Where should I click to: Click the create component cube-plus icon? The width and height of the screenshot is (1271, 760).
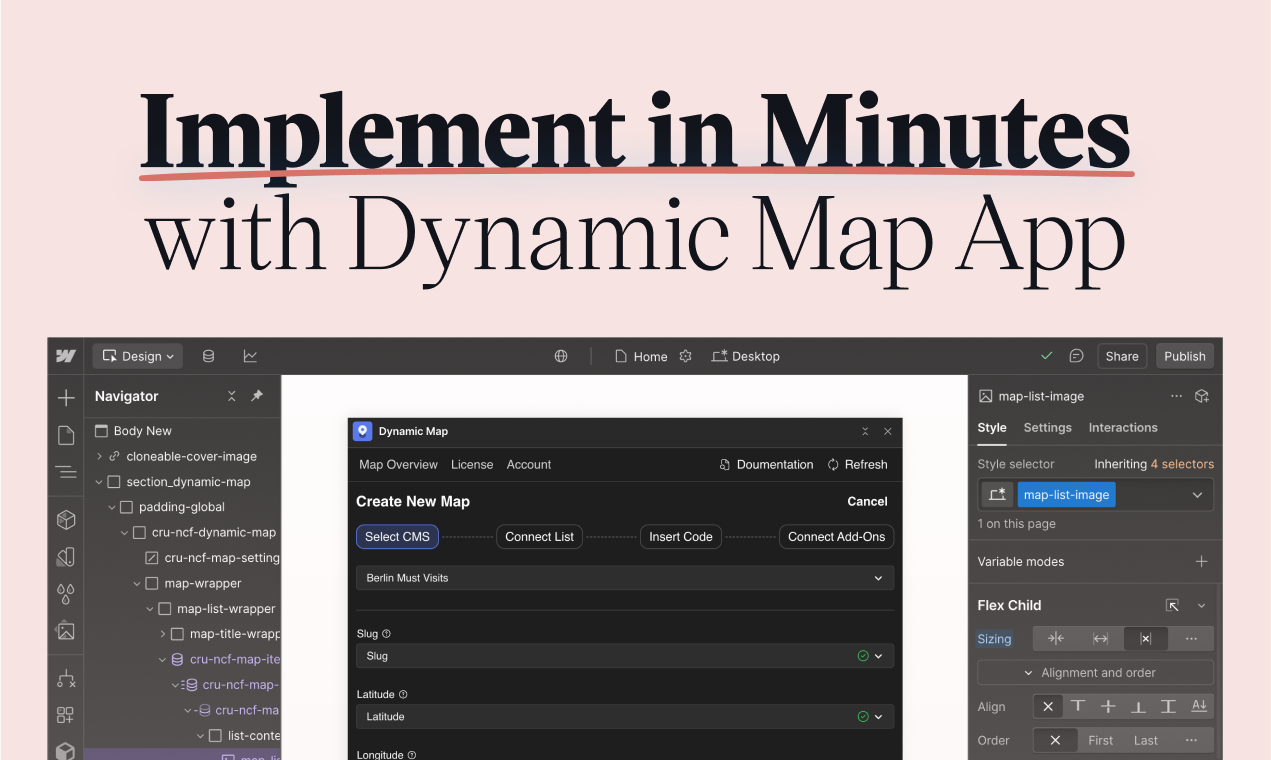(x=1203, y=396)
